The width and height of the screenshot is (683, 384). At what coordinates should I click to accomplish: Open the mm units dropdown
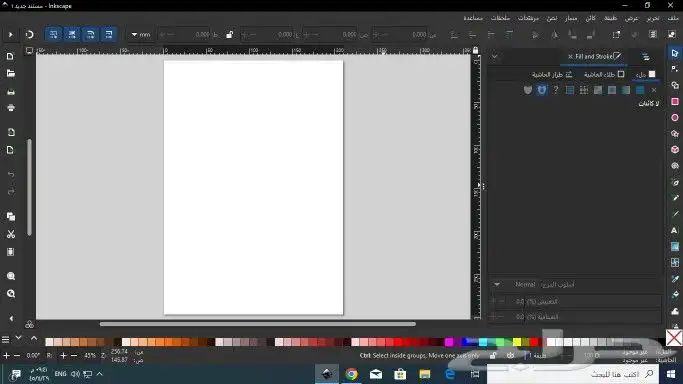pos(141,34)
